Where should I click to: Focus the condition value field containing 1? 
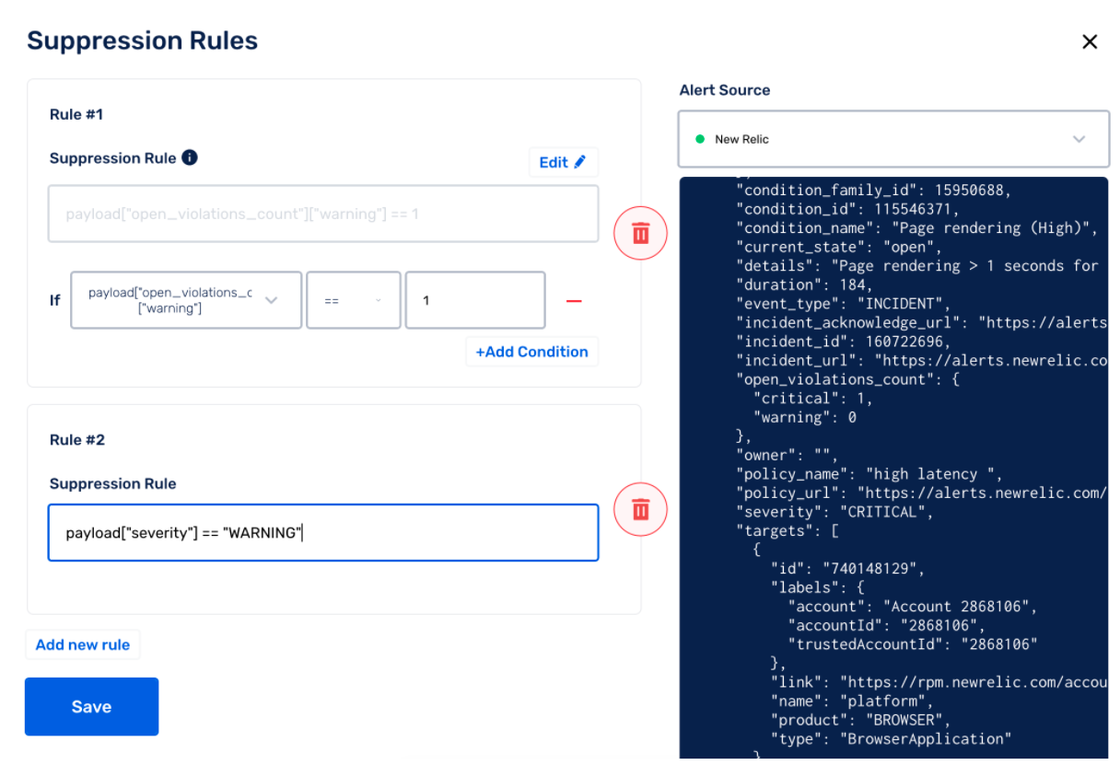(475, 300)
